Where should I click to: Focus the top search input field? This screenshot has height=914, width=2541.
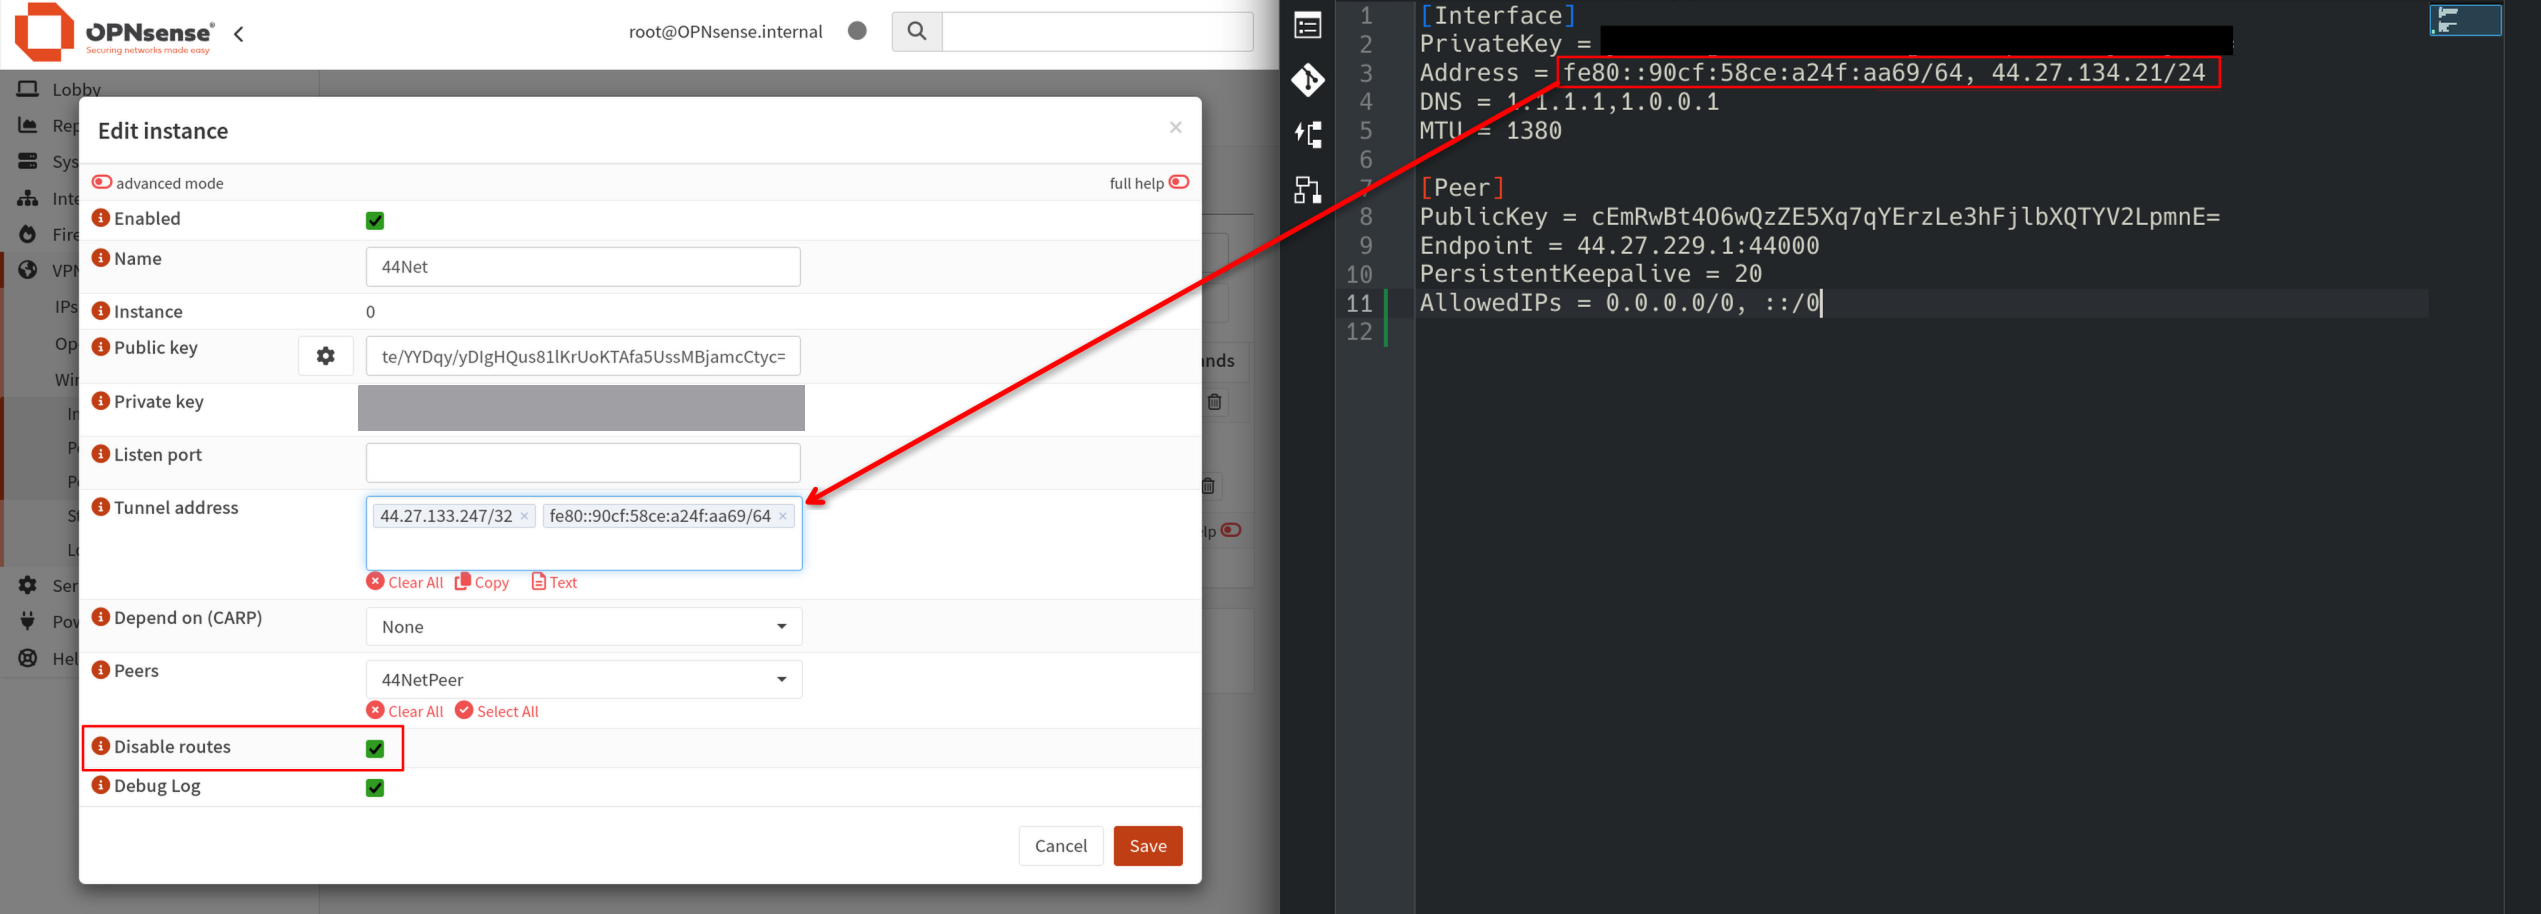click(1097, 32)
